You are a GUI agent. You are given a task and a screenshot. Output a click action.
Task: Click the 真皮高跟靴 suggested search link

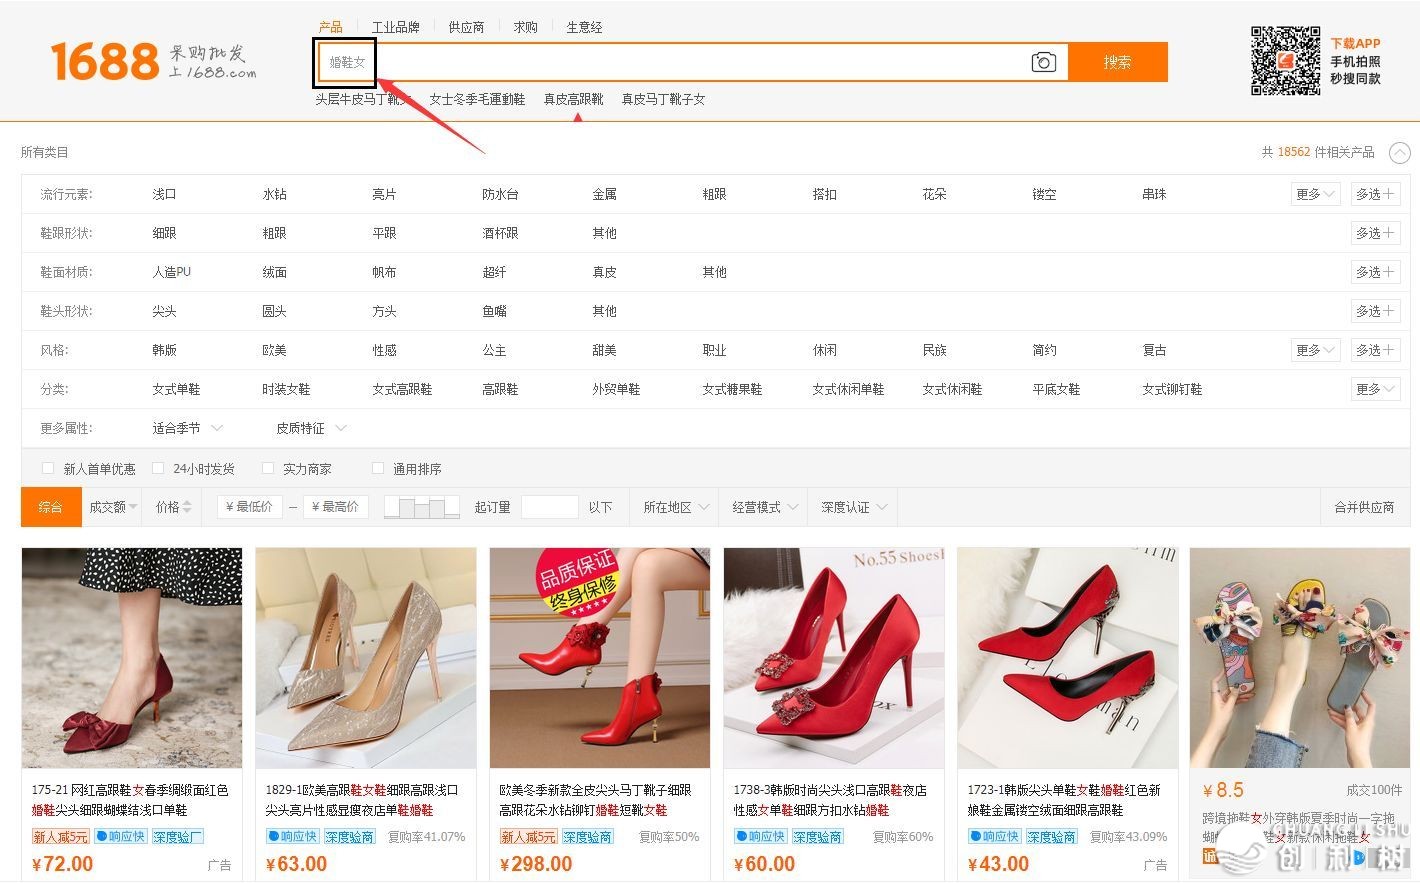(x=573, y=99)
